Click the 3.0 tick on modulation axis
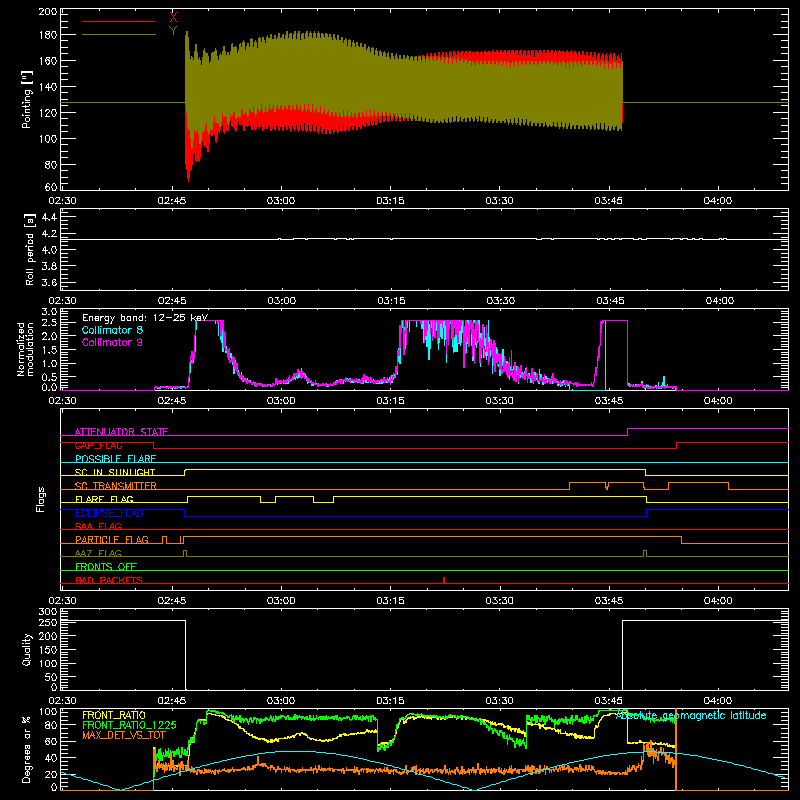800x800 pixels. [49, 311]
